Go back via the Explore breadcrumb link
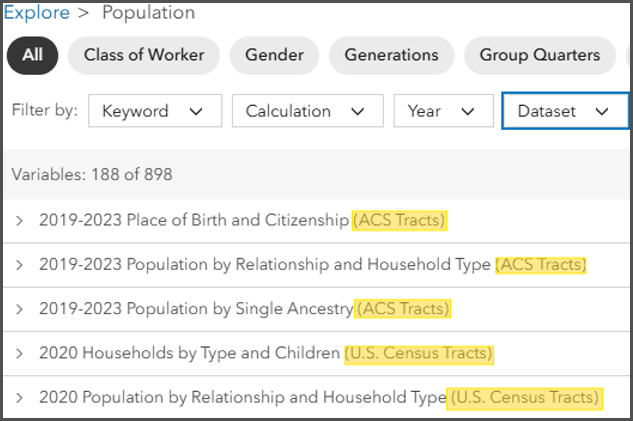Screen dimensions: 633x421 (37, 13)
